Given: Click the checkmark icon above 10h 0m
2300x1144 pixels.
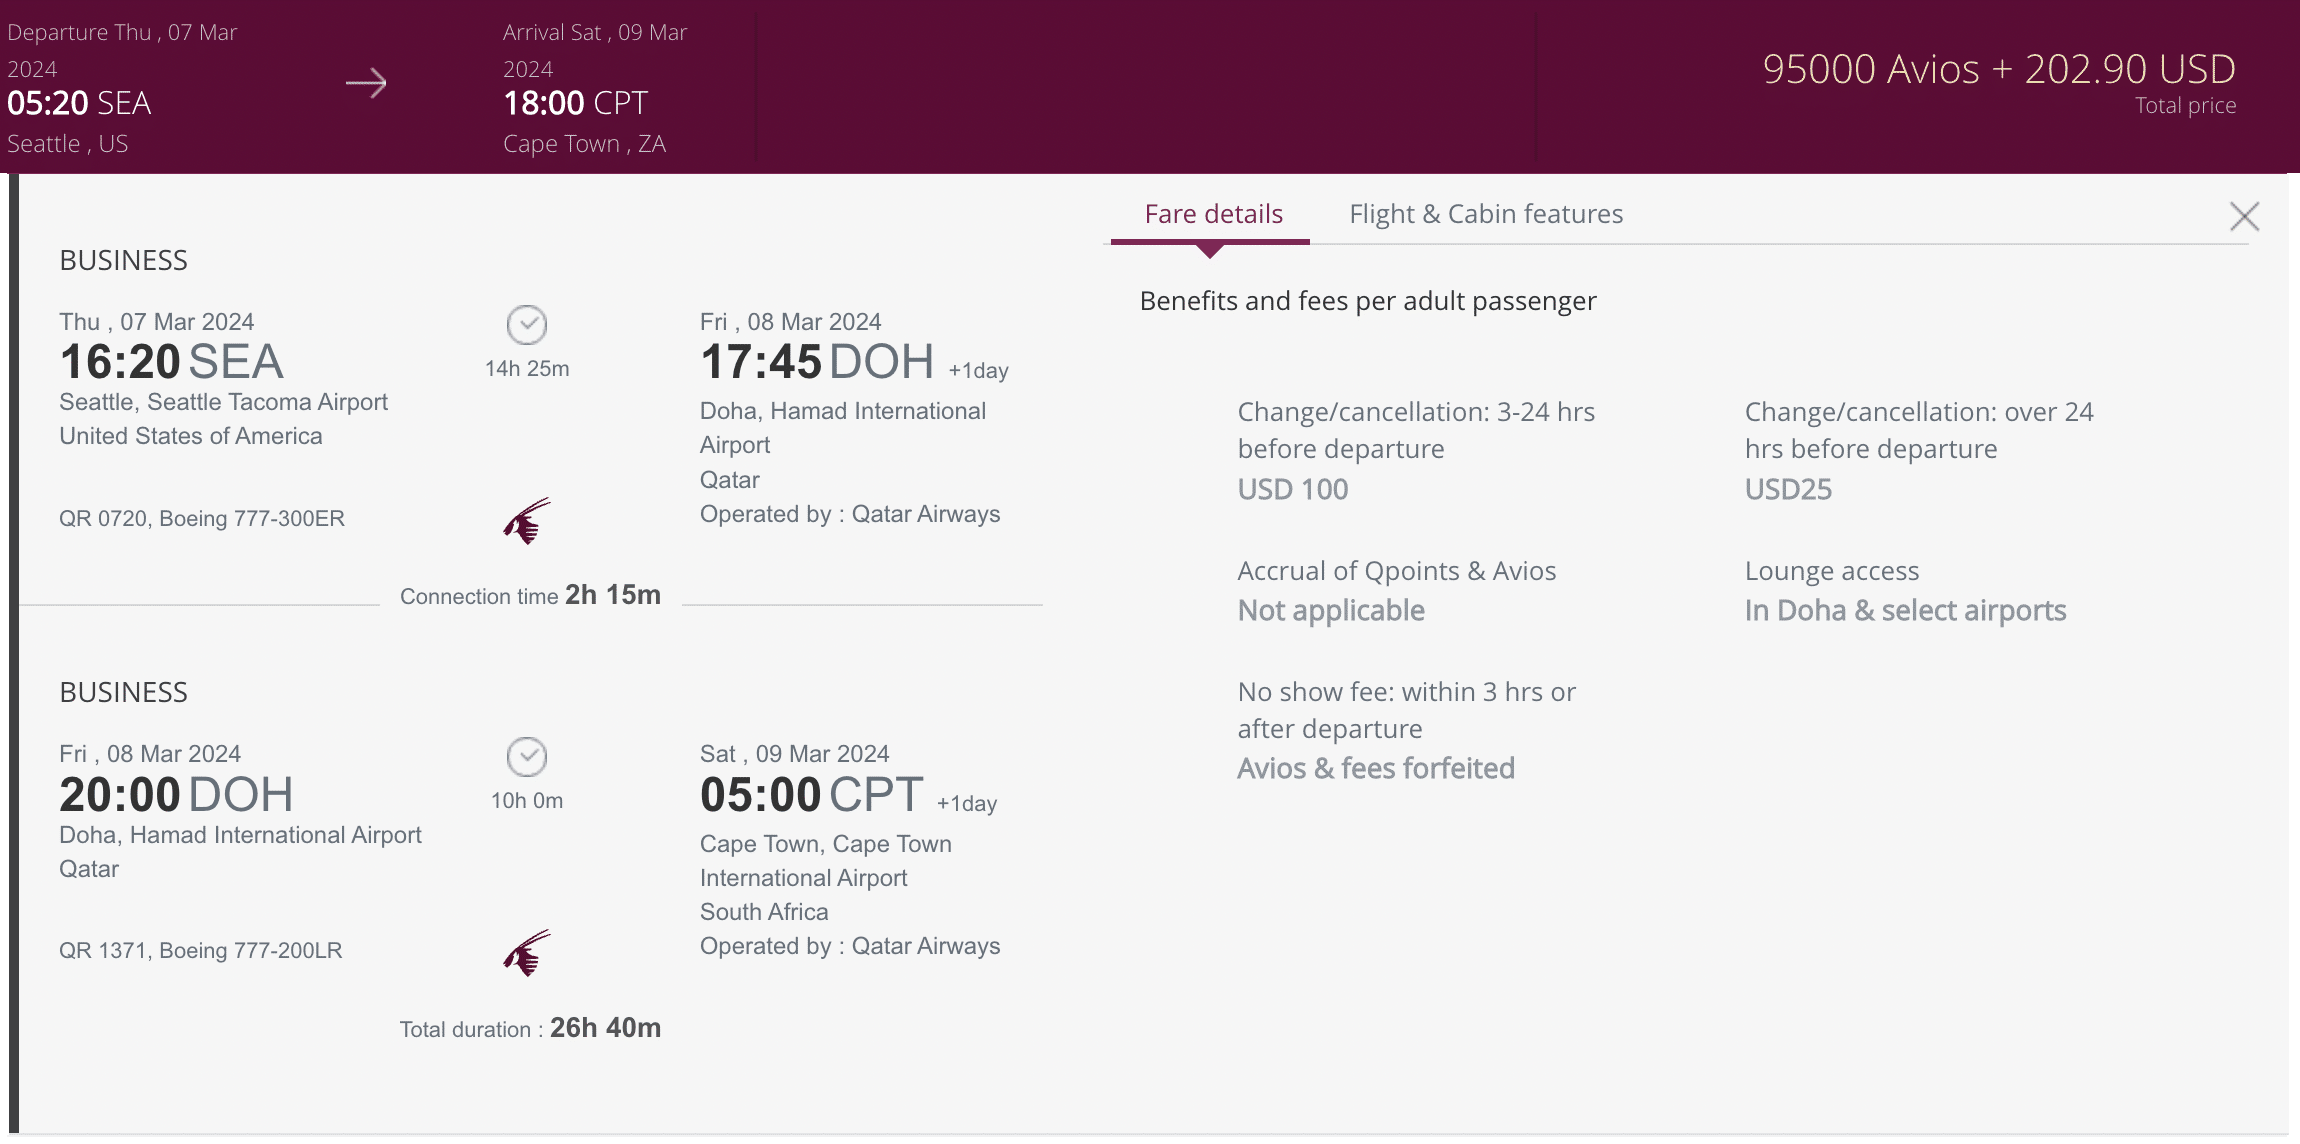Looking at the screenshot, I should [x=527, y=757].
